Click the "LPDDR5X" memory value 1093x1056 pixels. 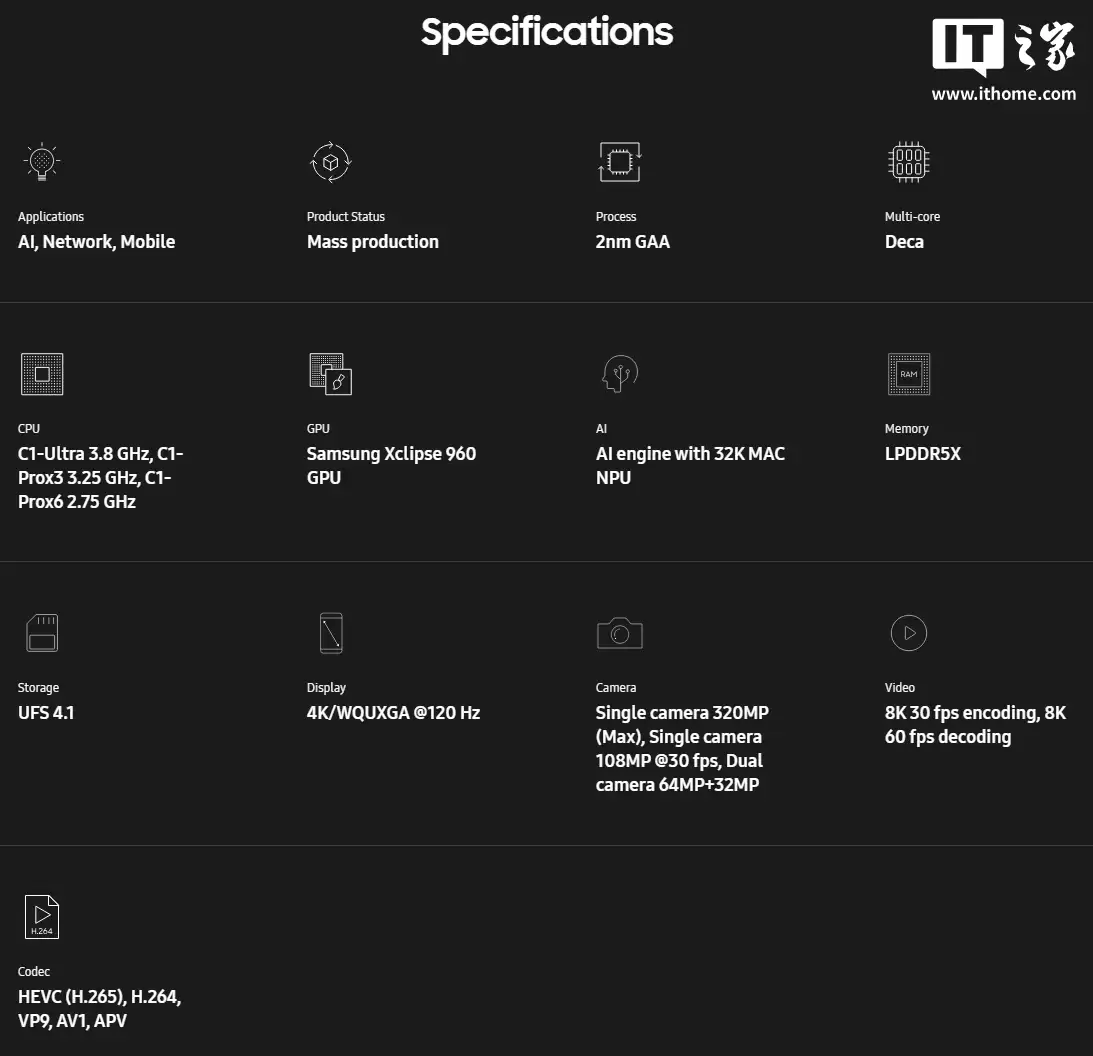922,454
